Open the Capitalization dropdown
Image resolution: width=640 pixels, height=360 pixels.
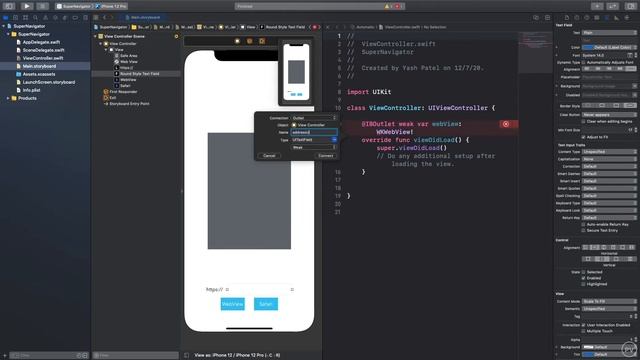tap(609, 159)
